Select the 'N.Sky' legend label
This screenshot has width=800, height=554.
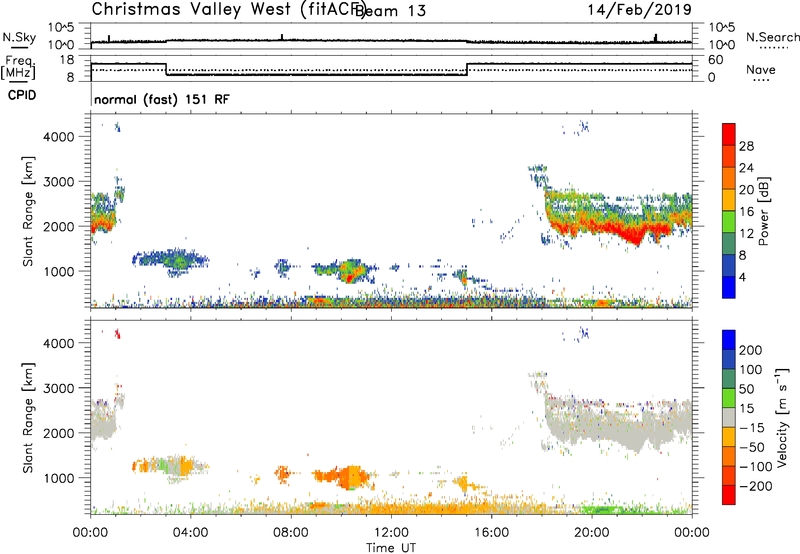(19, 37)
